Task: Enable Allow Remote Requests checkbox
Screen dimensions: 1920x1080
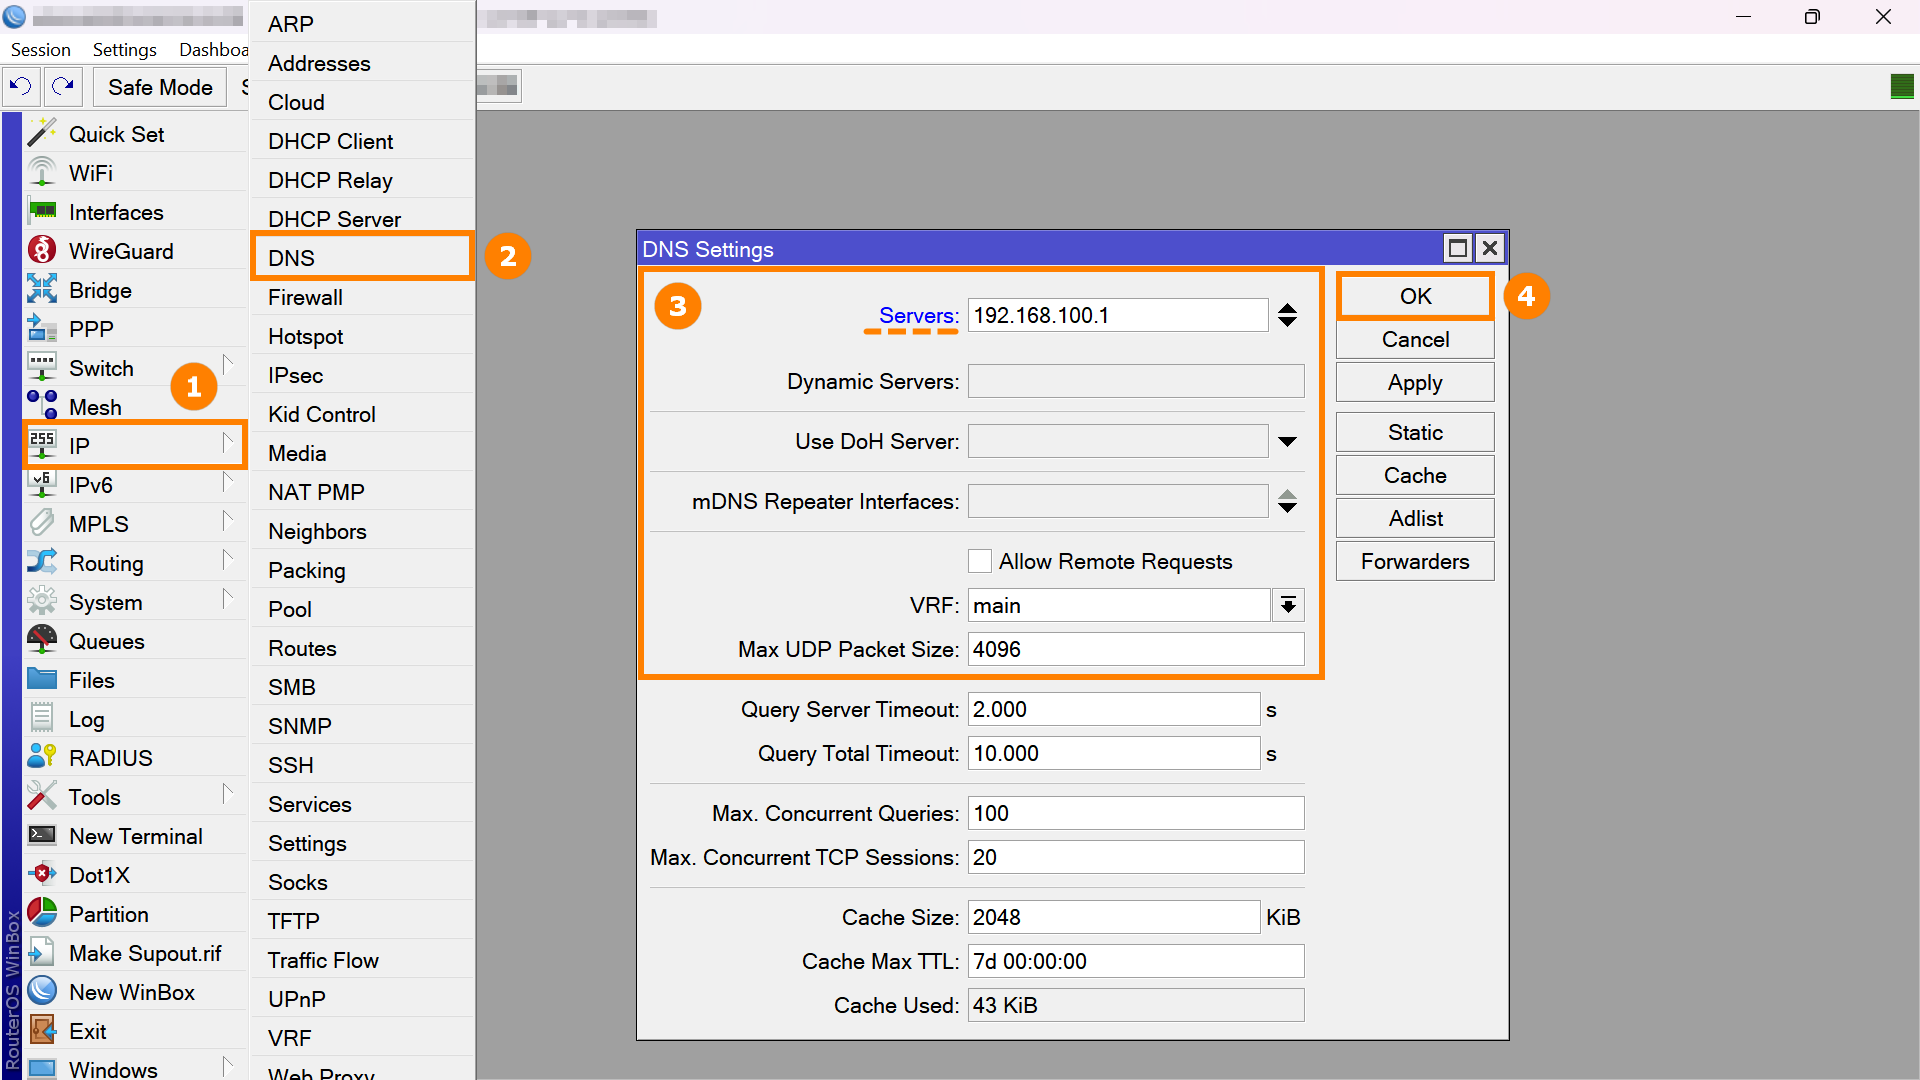Action: [980, 562]
